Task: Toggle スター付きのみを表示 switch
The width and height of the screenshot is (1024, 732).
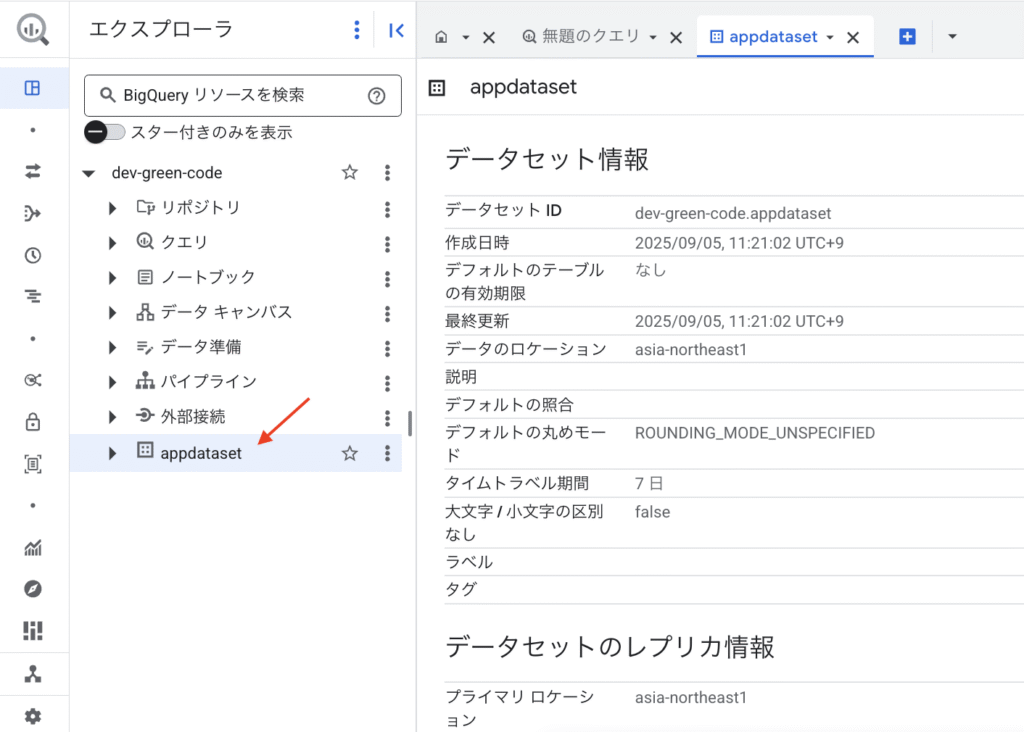Action: pos(105,132)
